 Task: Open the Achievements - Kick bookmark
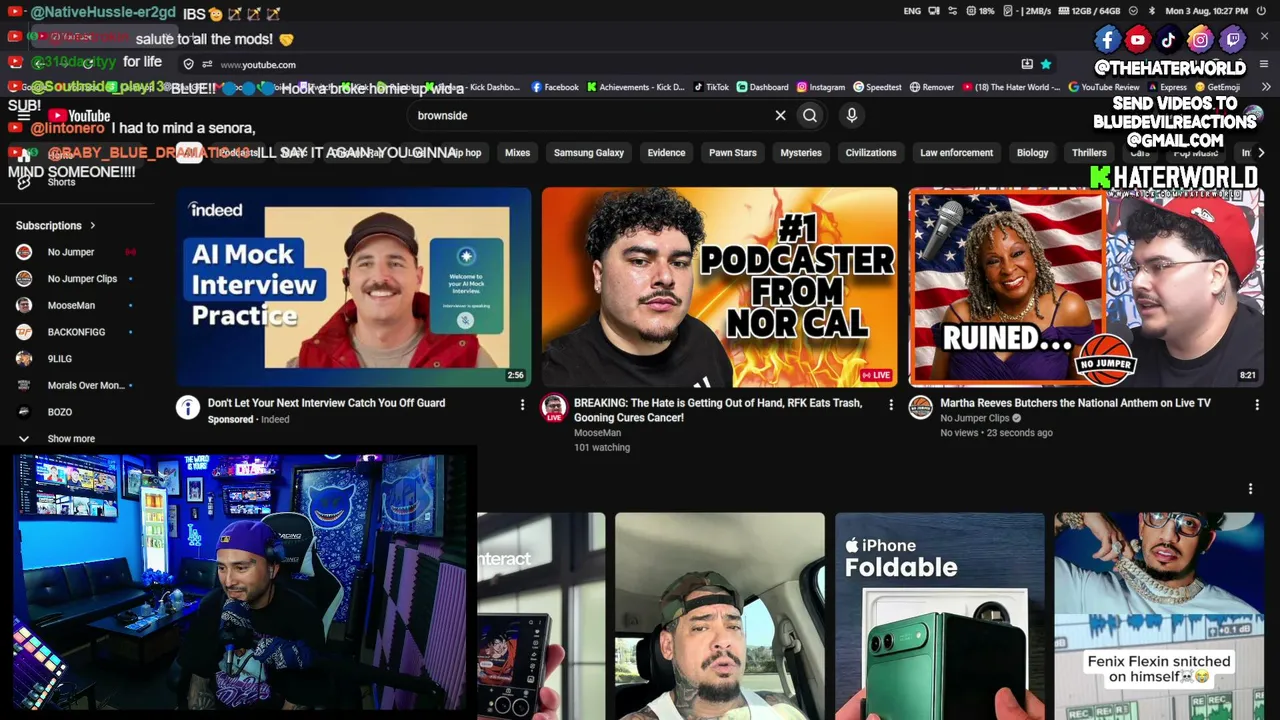click(x=635, y=87)
